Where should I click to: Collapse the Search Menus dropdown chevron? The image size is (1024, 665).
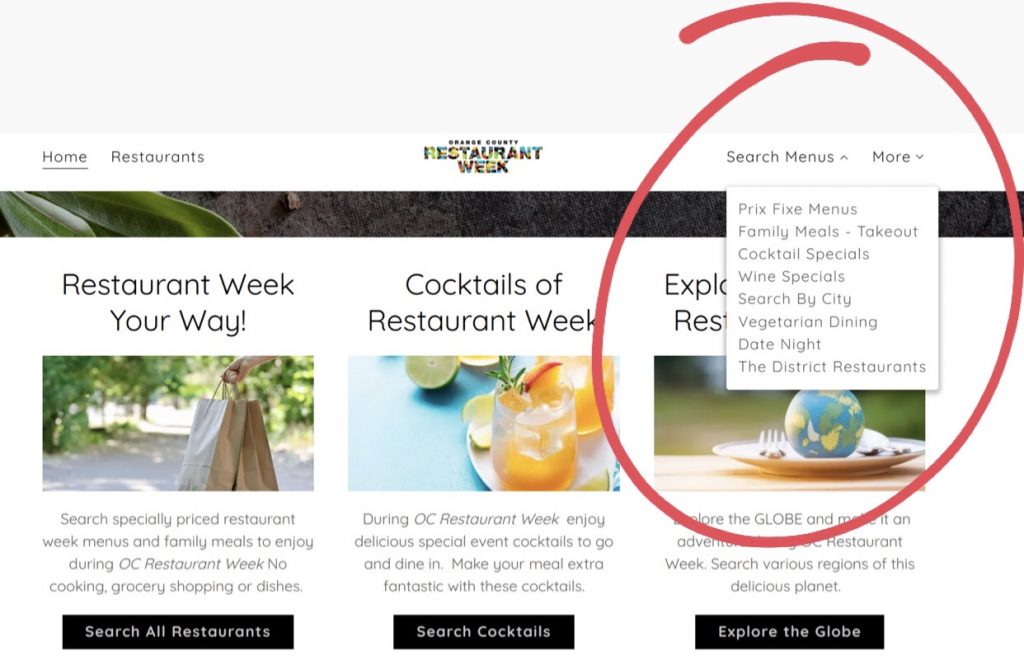(844, 157)
